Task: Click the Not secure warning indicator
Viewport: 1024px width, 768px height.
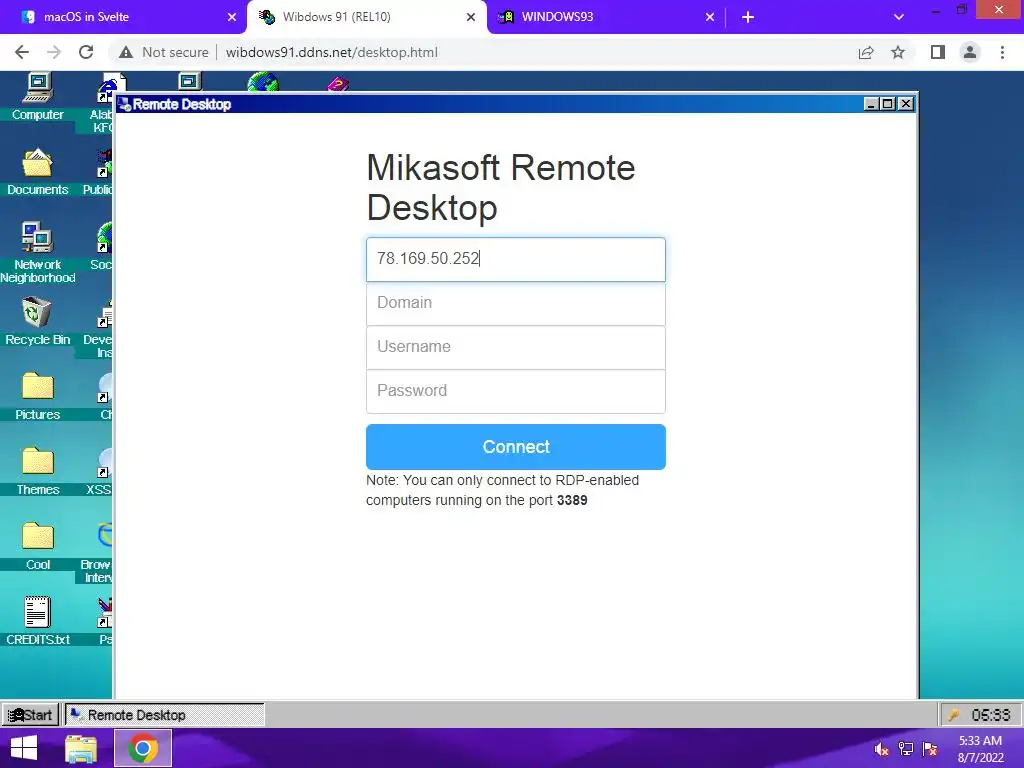Action: [164, 52]
